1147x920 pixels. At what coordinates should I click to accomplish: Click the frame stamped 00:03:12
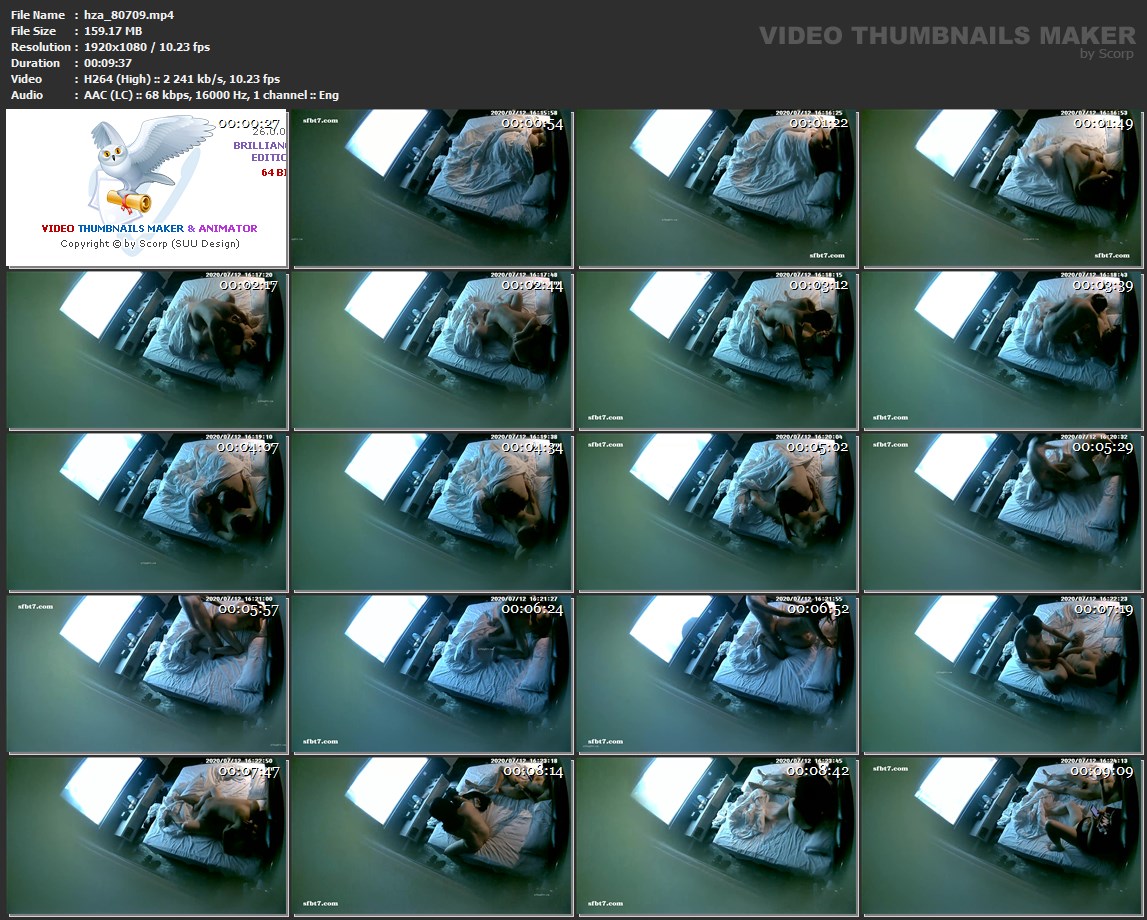point(717,350)
